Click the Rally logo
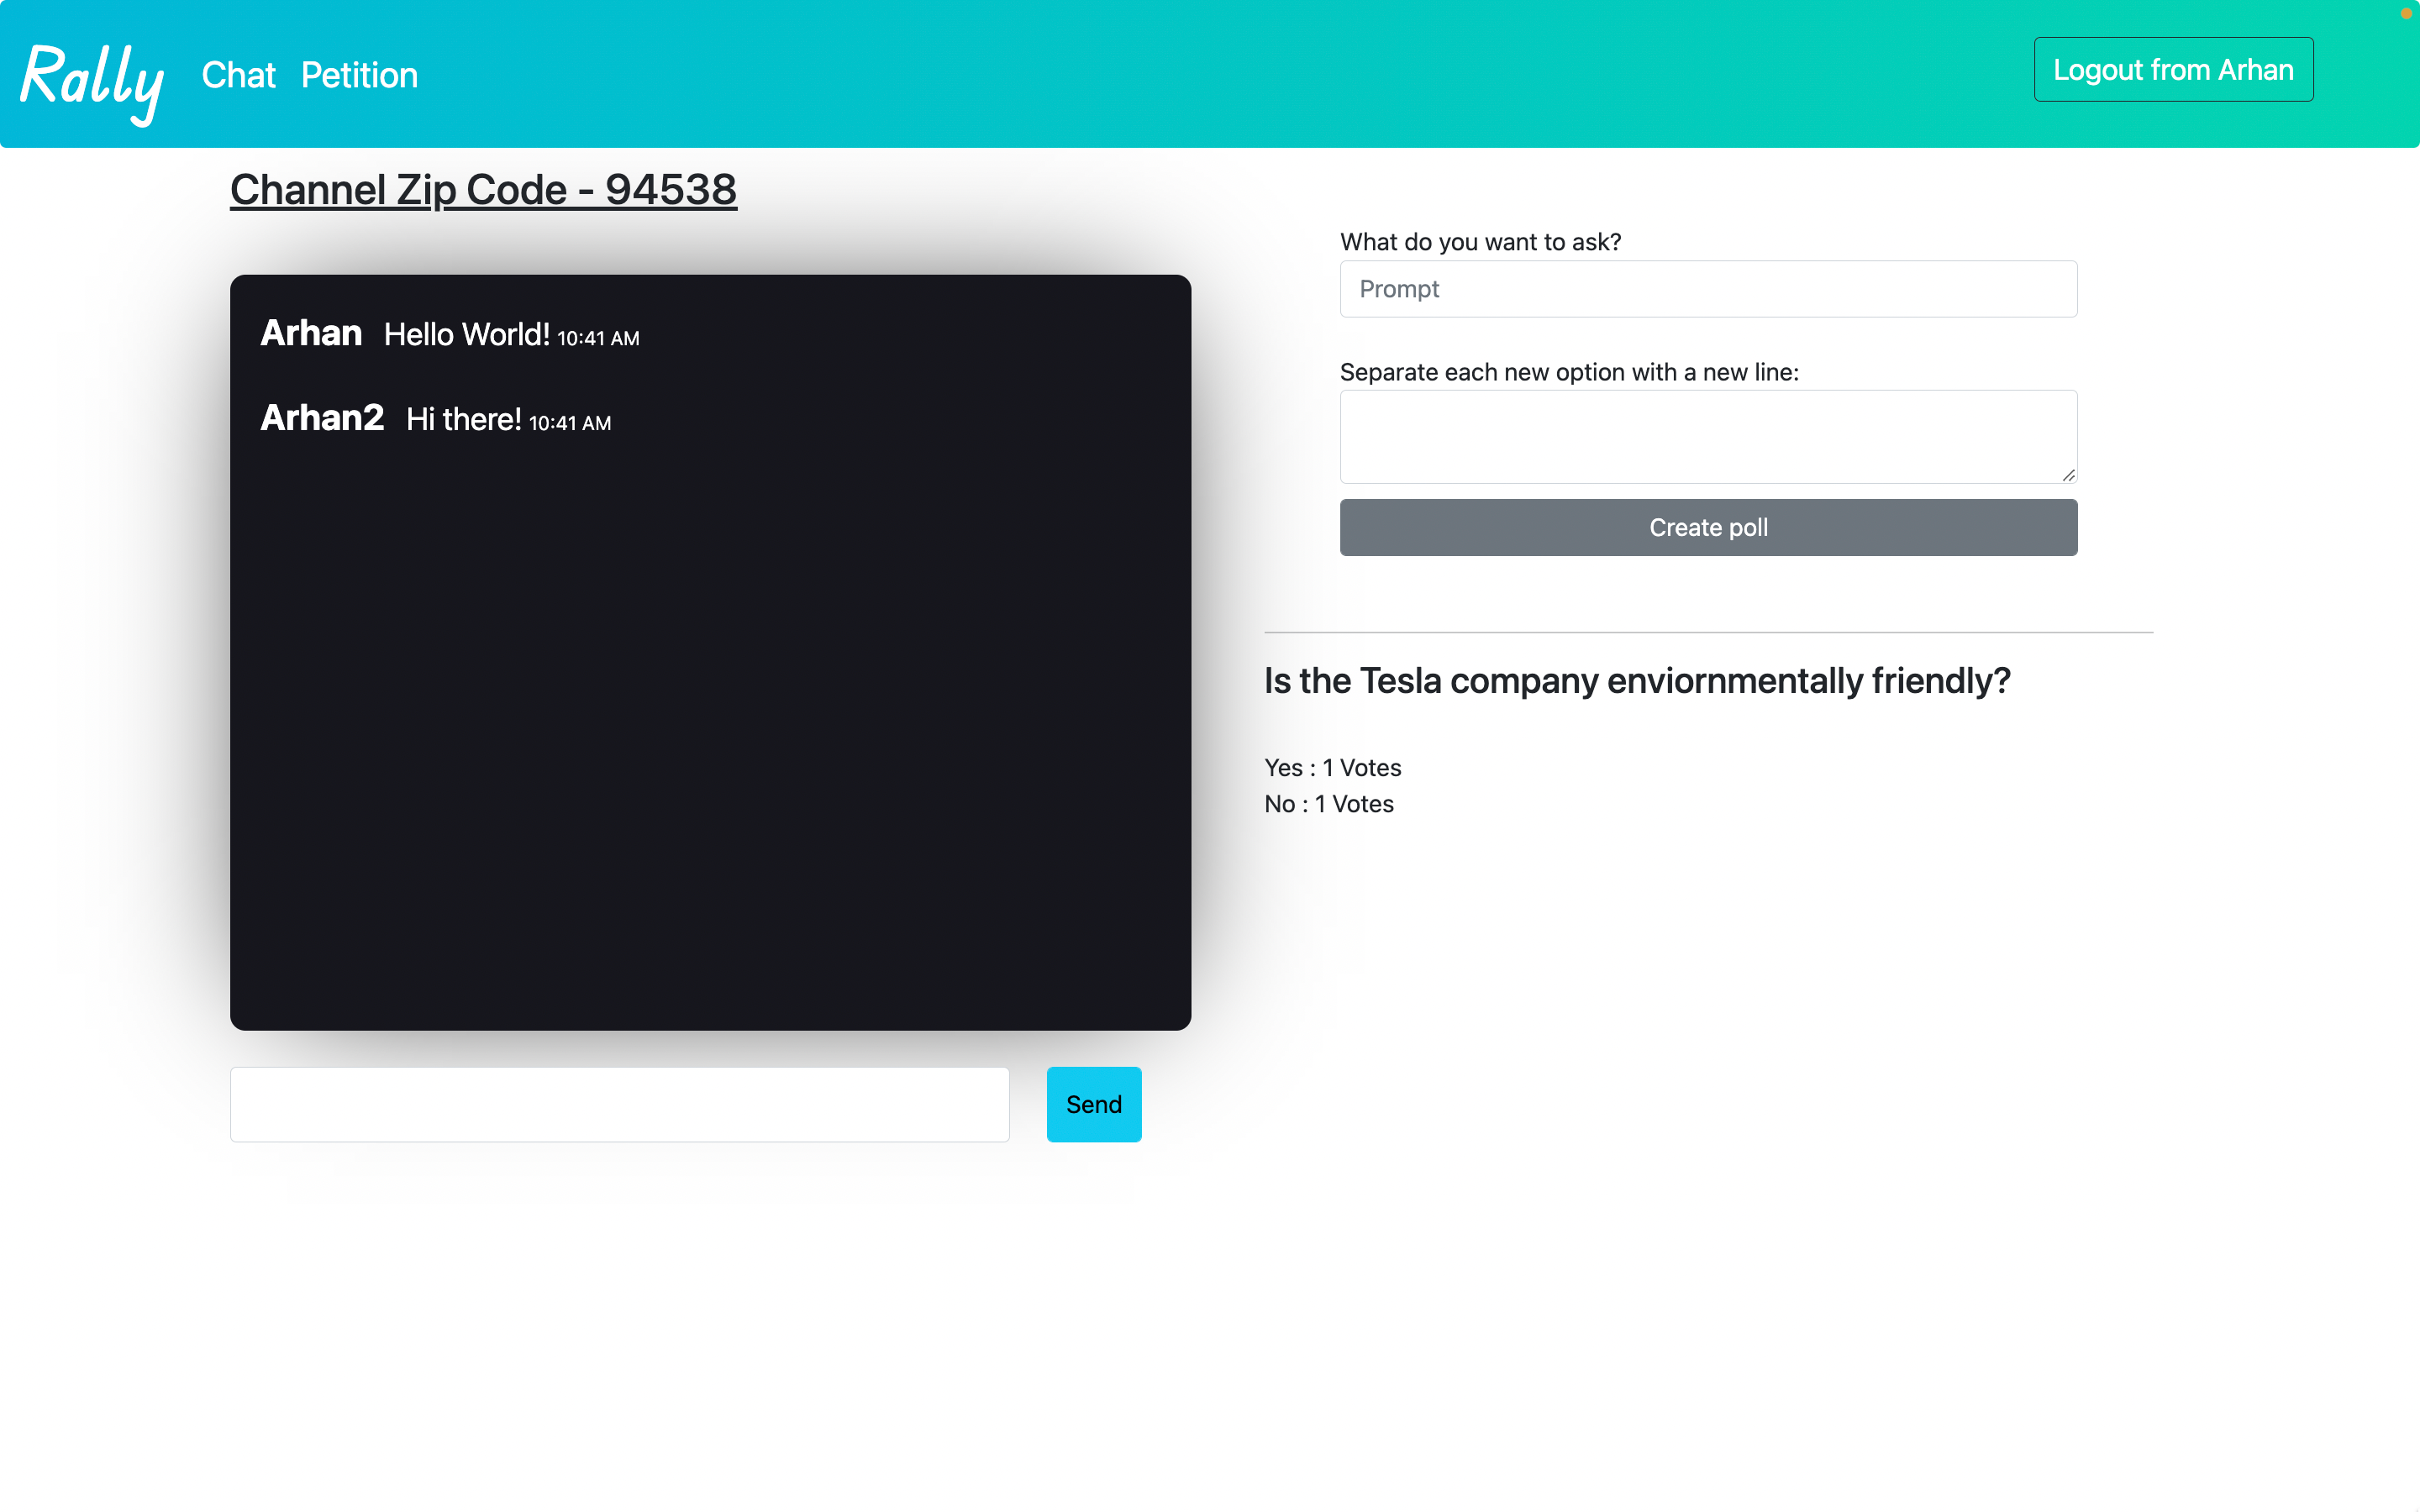The height and width of the screenshot is (1512, 2420). click(x=92, y=80)
